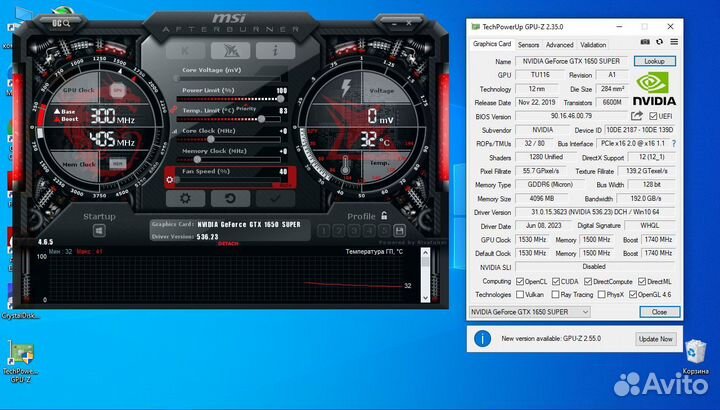Open the Recycle Bin desktop icon

(x=695, y=356)
